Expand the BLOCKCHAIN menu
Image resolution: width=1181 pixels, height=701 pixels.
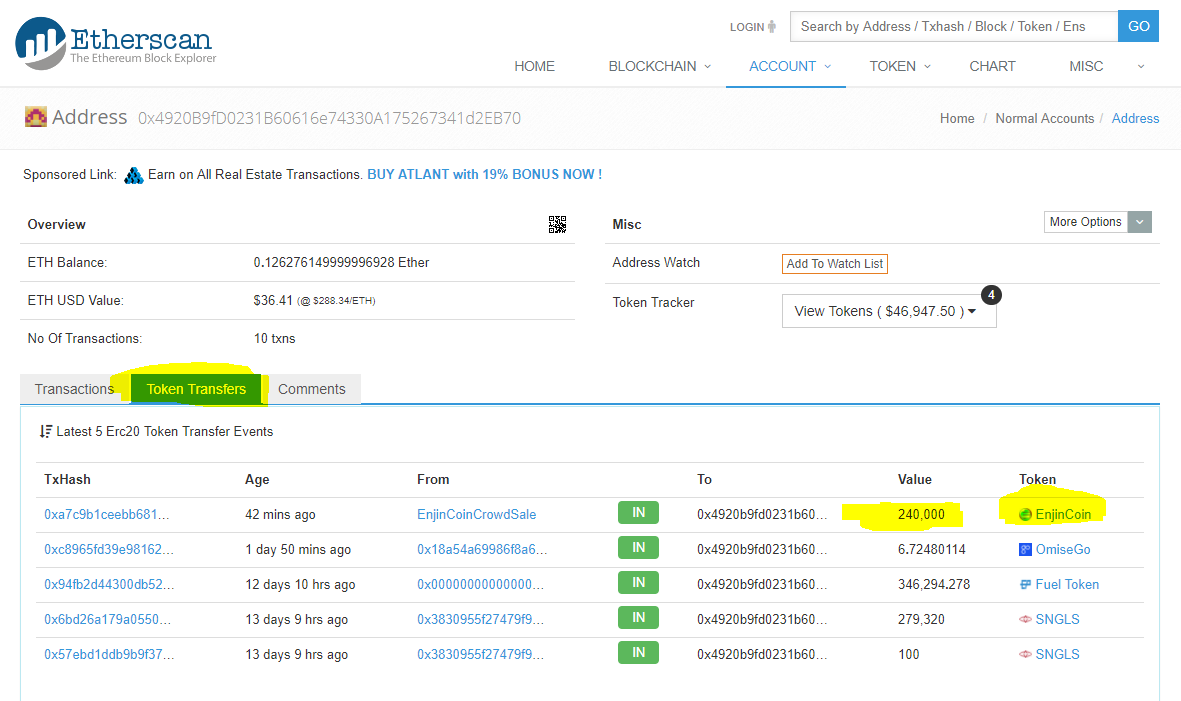[x=659, y=66]
